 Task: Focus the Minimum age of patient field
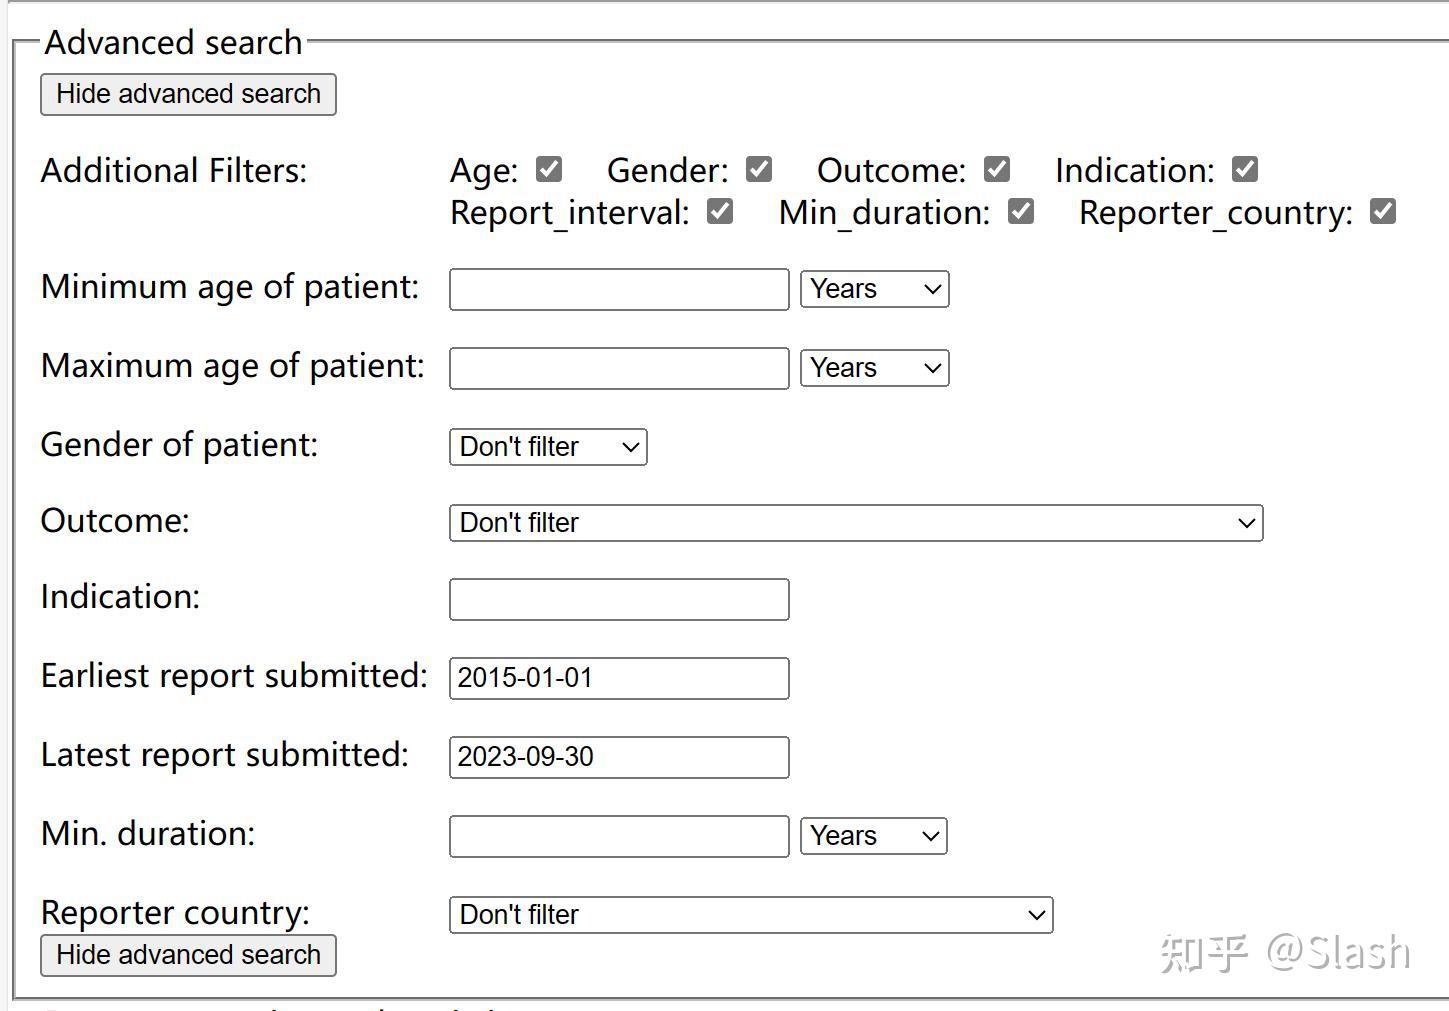[x=619, y=290]
